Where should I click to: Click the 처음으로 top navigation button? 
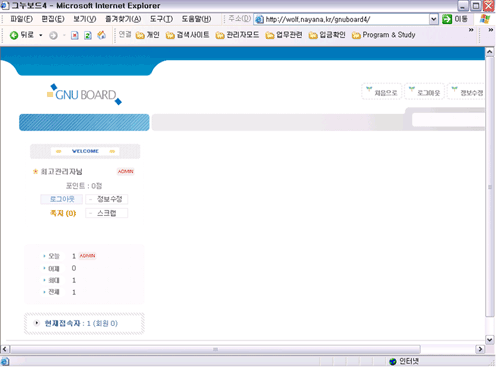[x=382, y=92]
